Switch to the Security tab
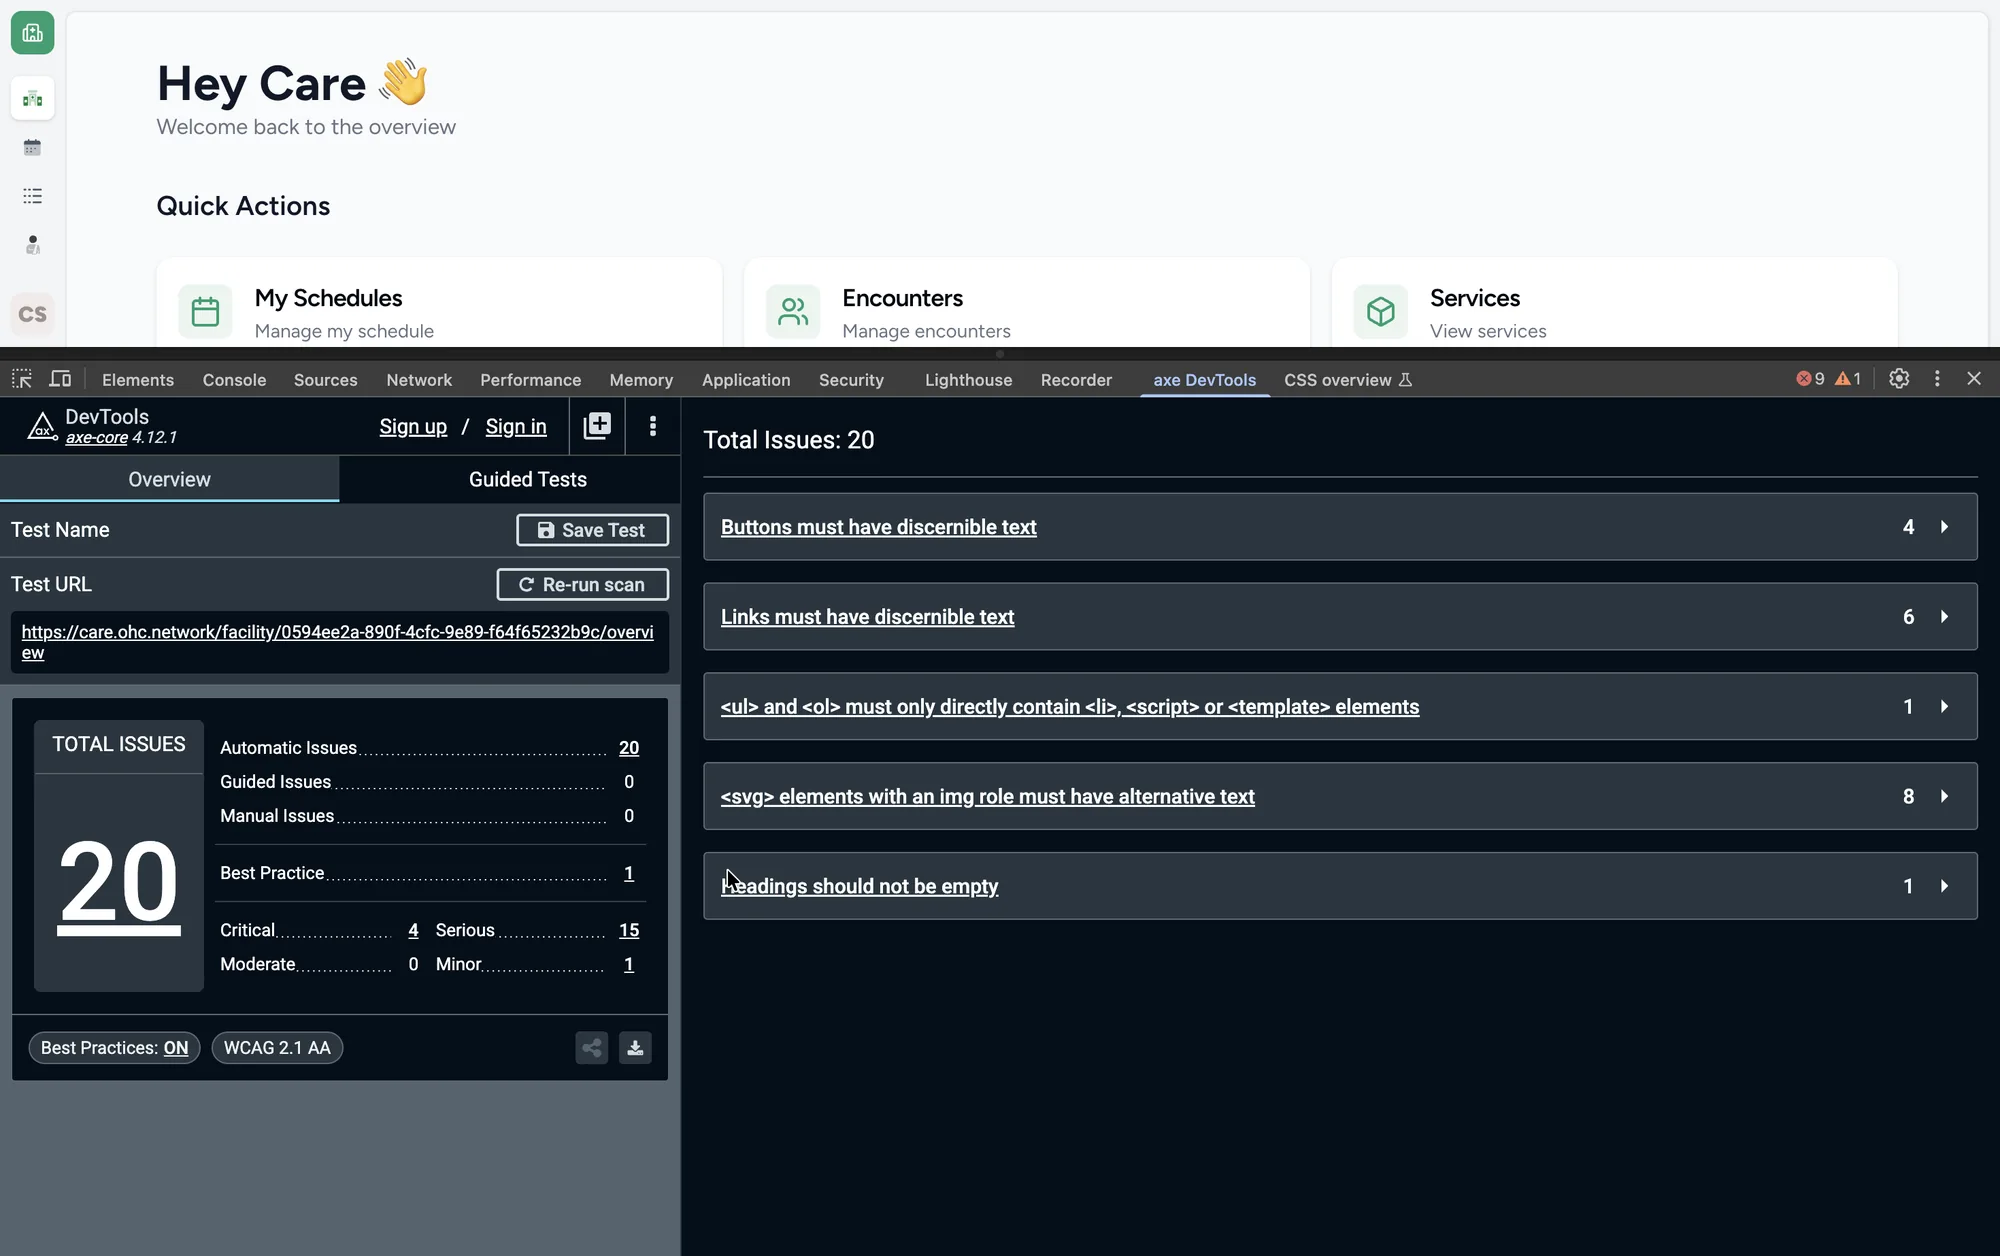 [851, 380]
